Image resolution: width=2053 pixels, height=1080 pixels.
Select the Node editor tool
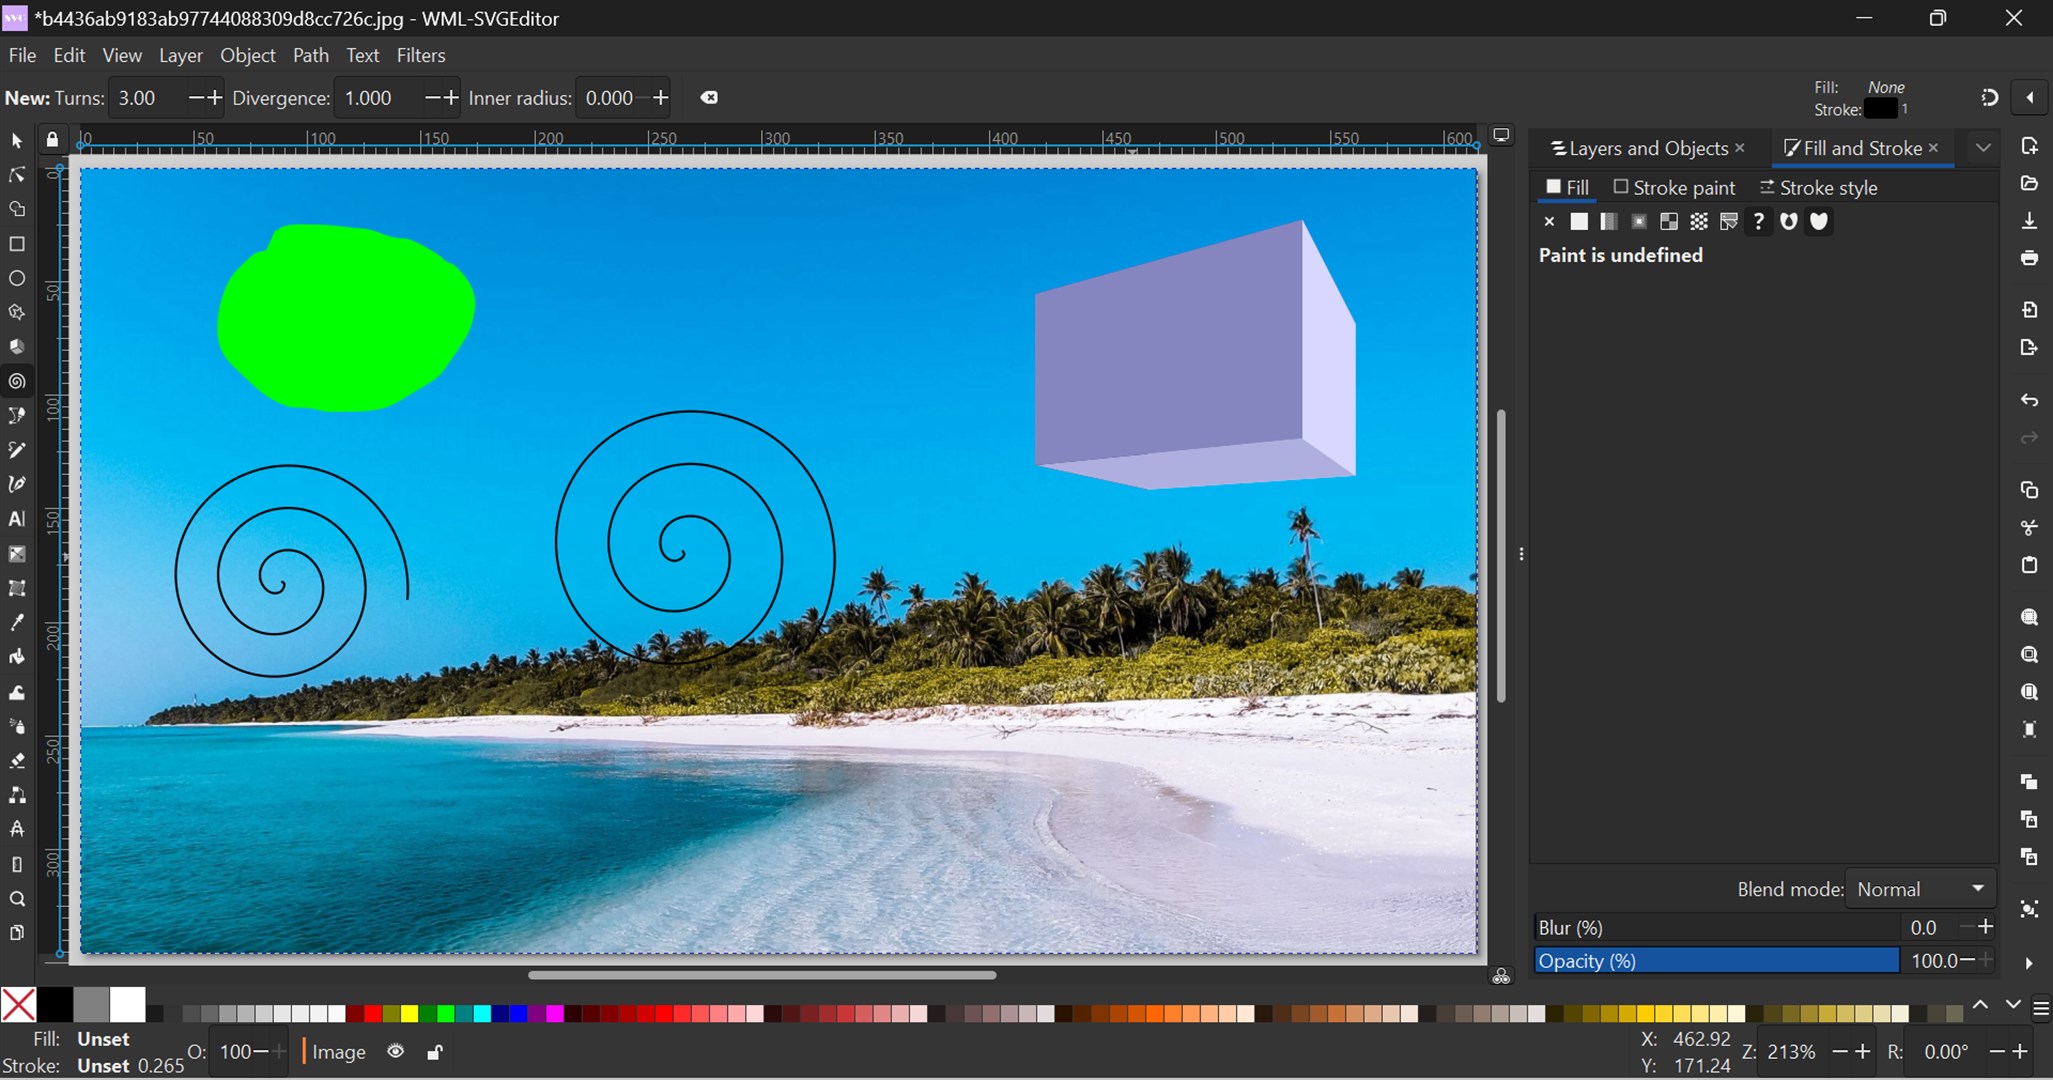point(19,174)
